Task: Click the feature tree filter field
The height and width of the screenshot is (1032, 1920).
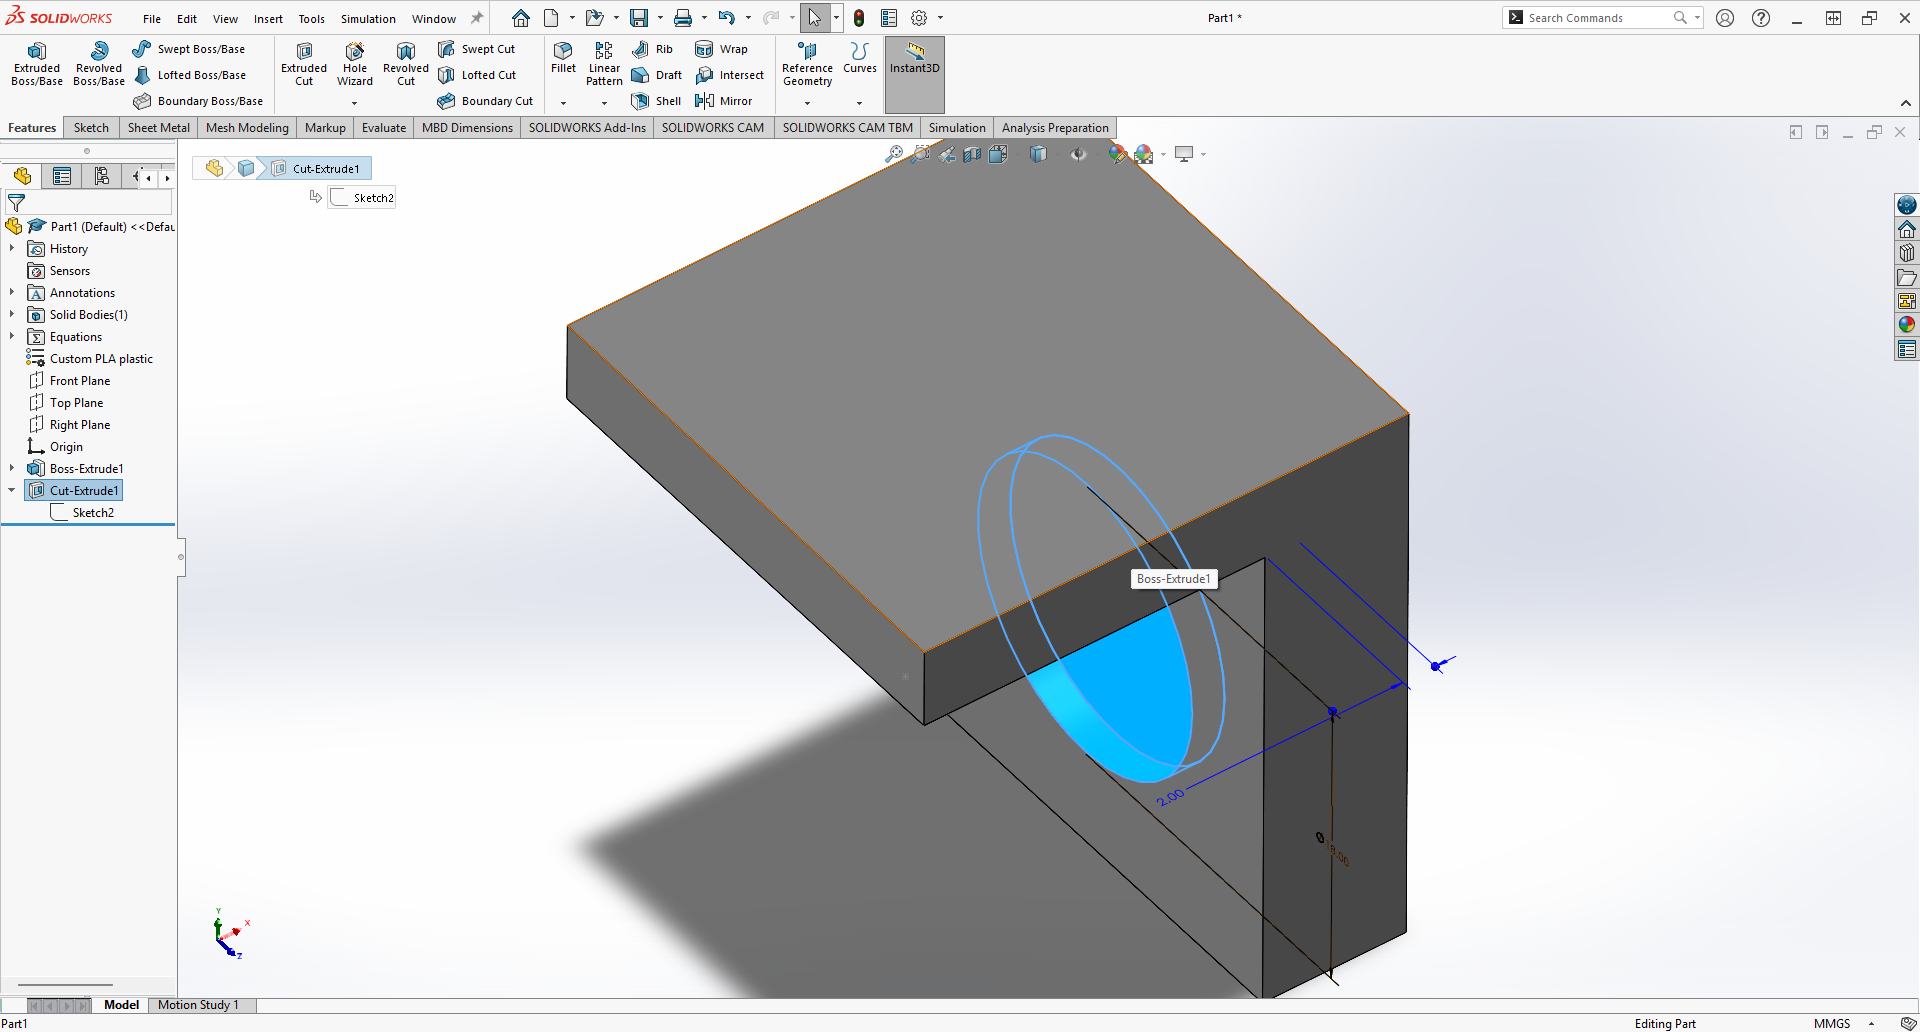Action: (x=89, y=203)
